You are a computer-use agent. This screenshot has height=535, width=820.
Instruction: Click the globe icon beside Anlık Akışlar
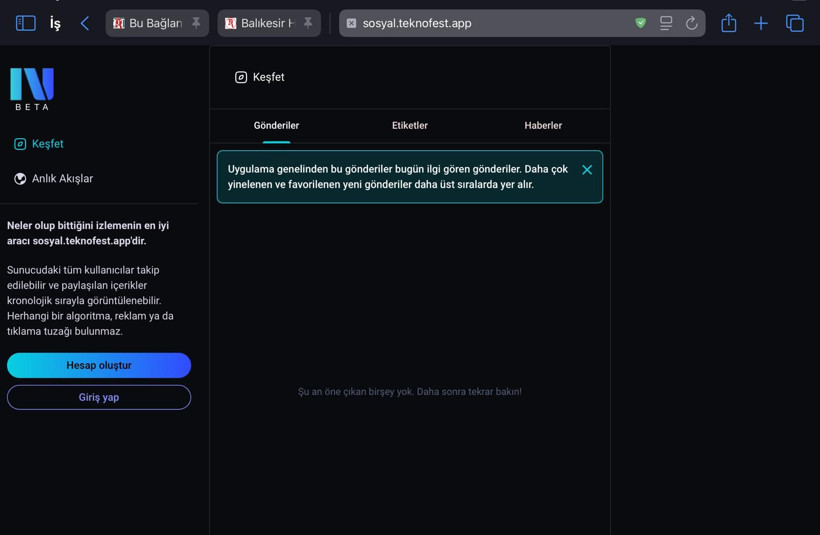20,179
